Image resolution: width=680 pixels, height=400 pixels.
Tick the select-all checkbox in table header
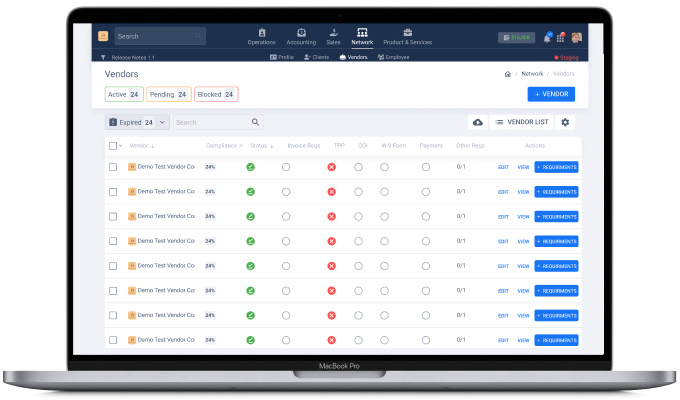112,145
